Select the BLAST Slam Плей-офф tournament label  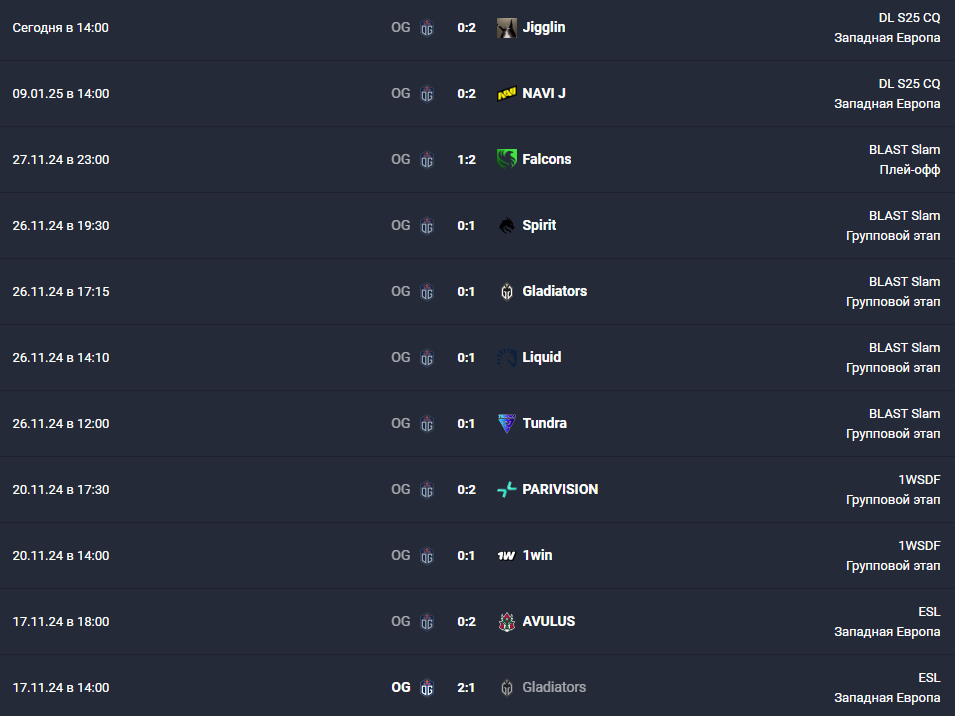tap(904, 160)
